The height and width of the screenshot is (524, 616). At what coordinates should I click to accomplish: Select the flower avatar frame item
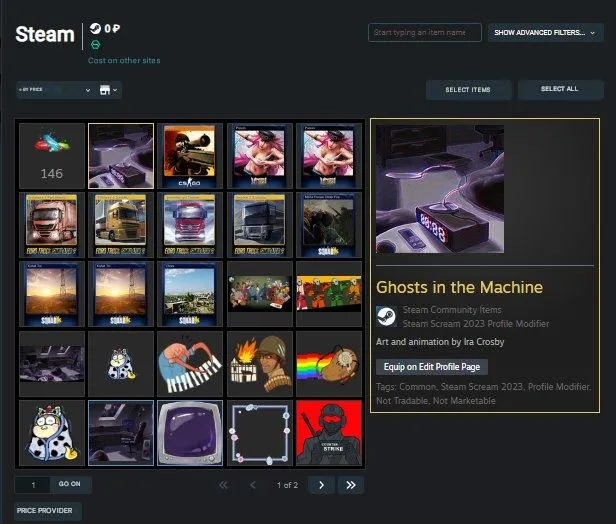tap(260, 432)
